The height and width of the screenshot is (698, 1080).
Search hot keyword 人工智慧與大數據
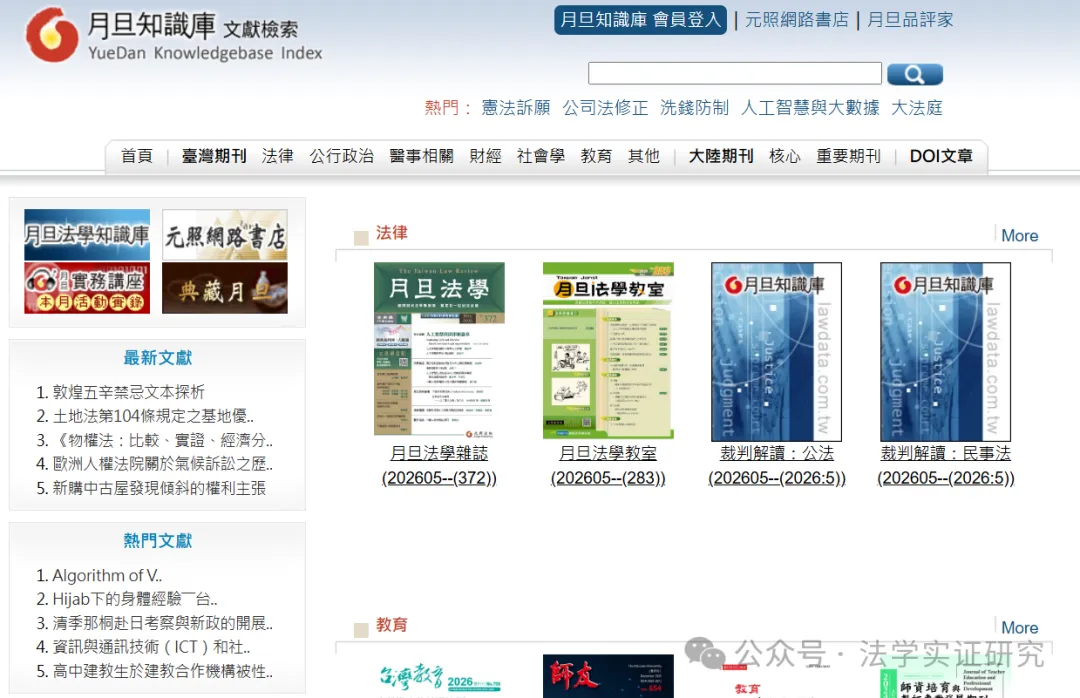tap(810, 107)
